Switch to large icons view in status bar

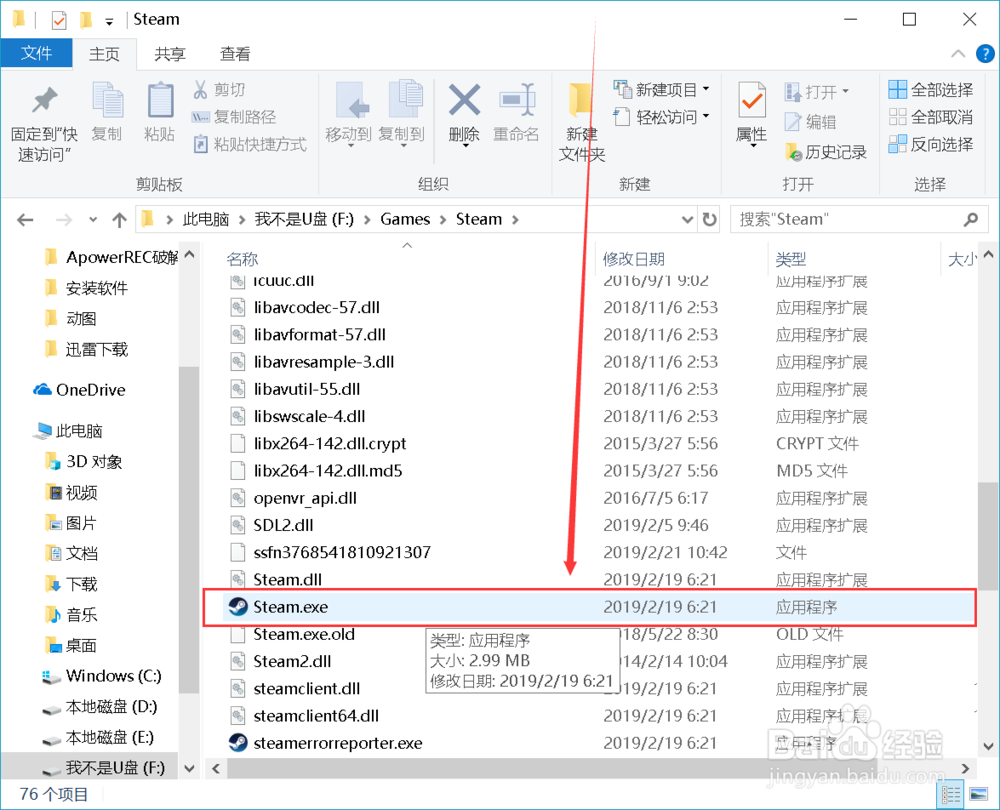coord(978,794)
